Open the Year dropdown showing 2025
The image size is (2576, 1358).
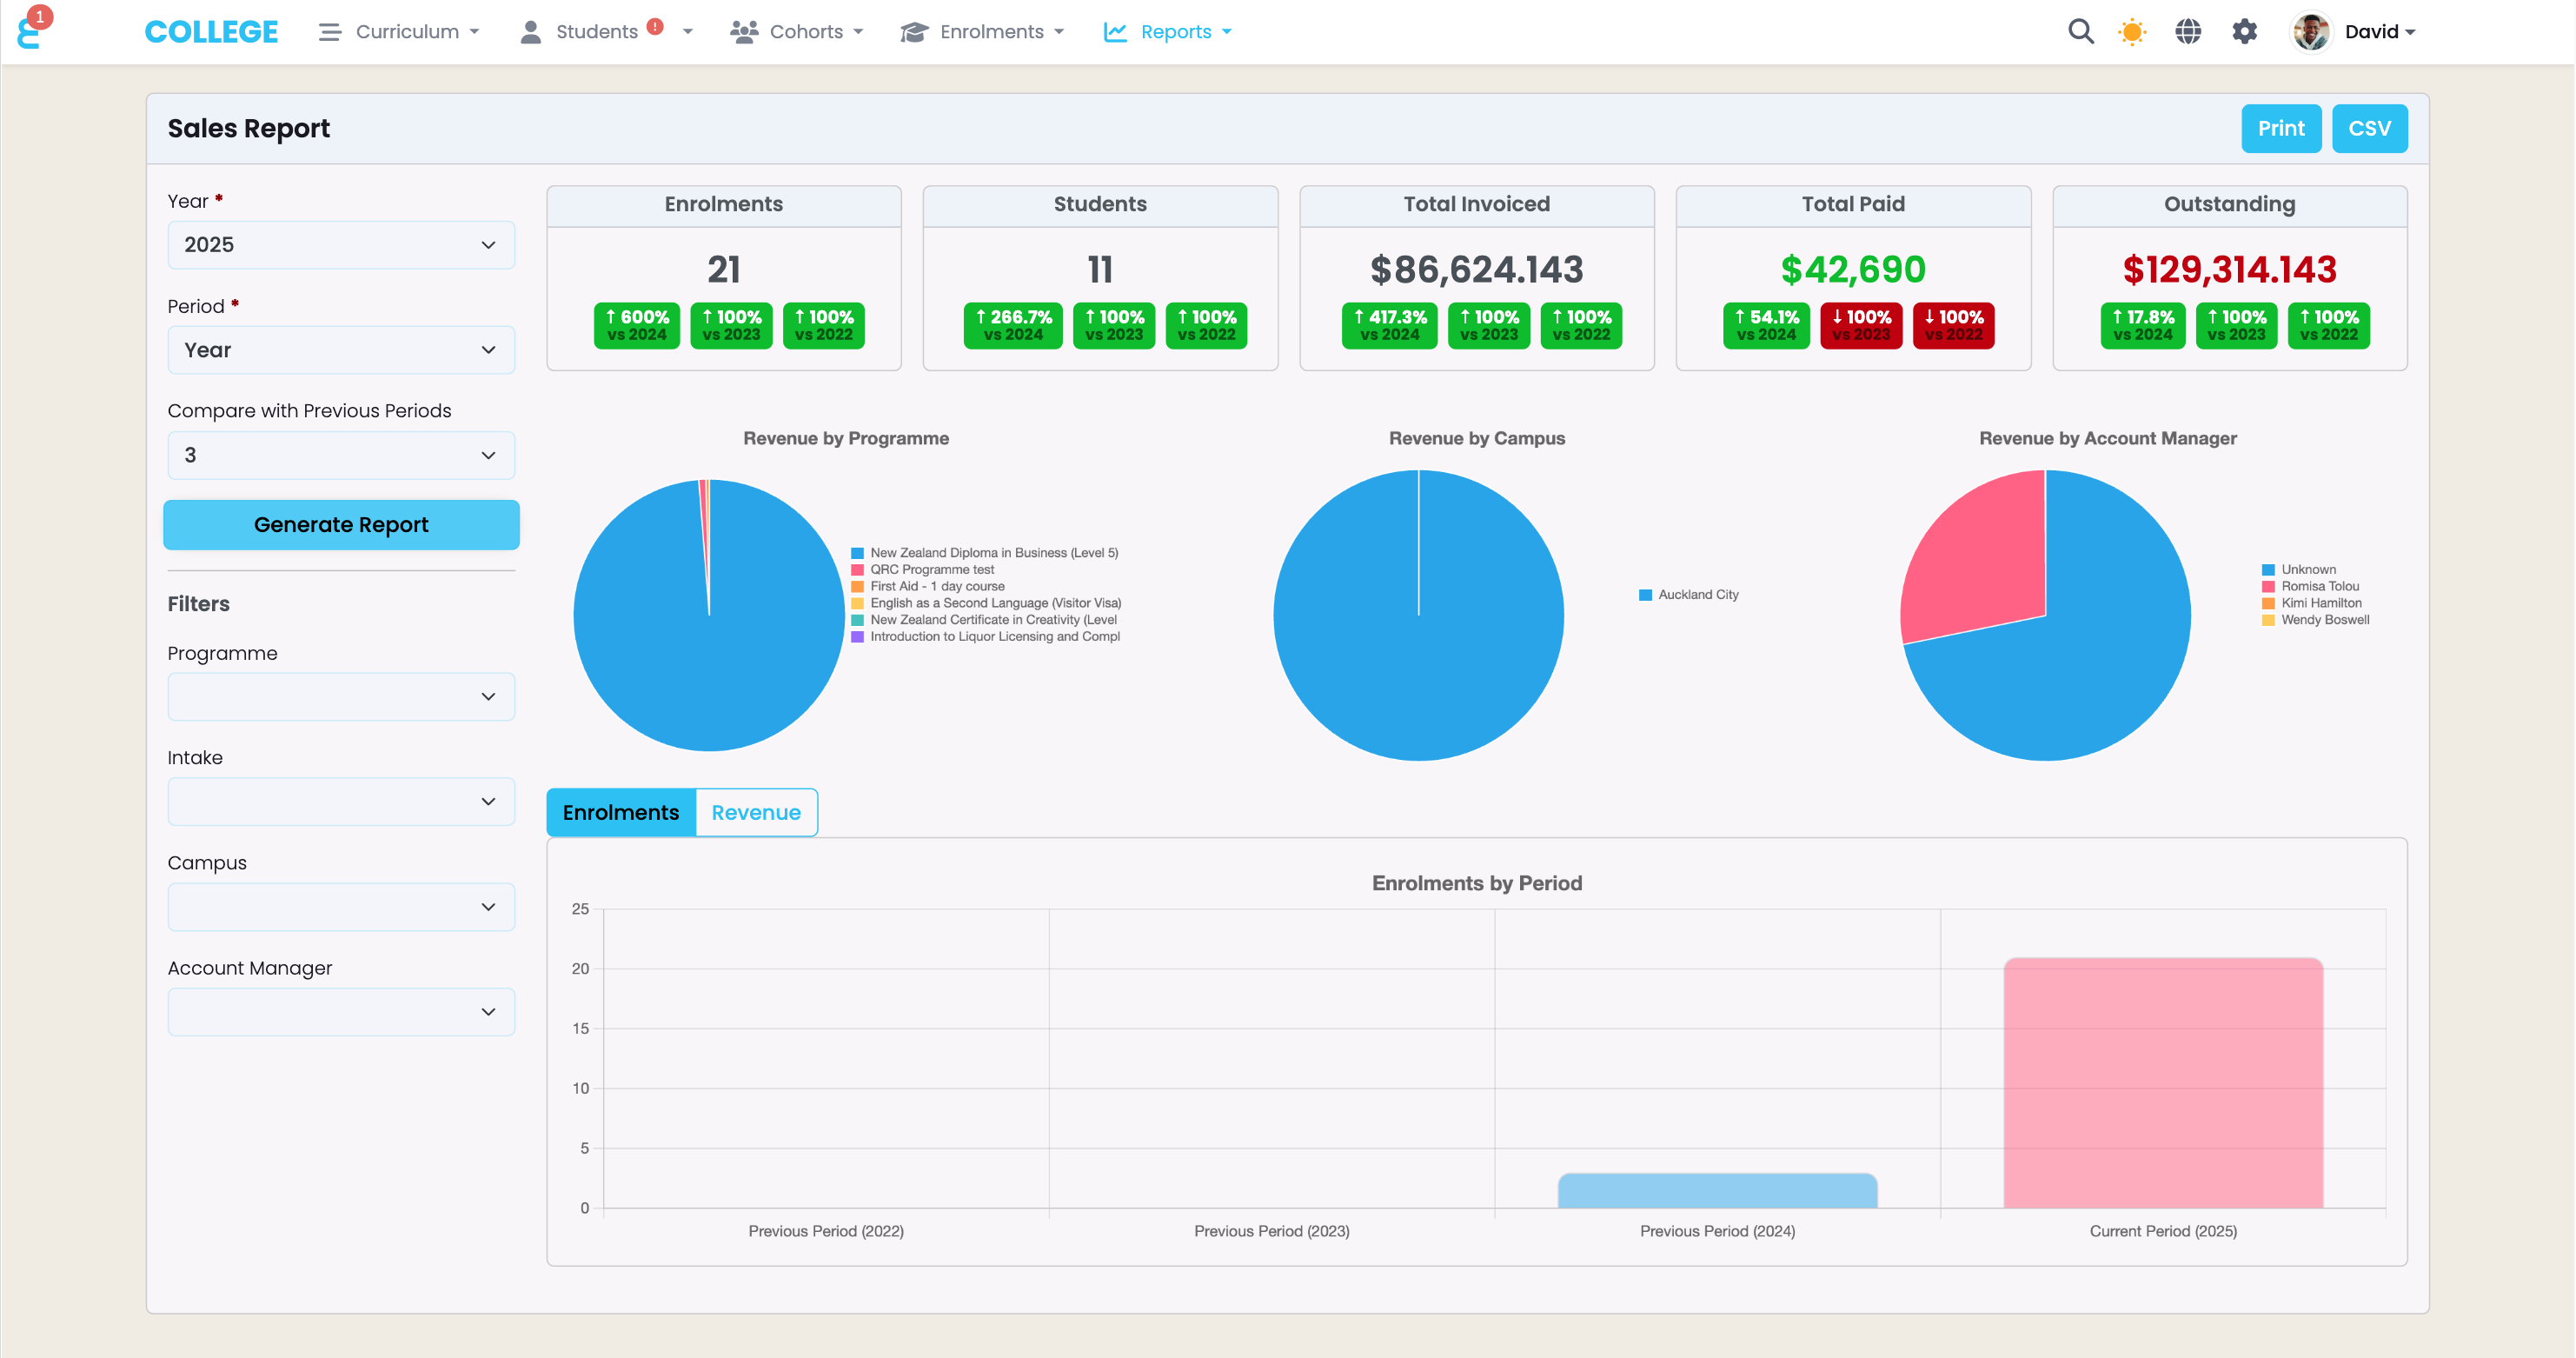[x=341, y=245]
